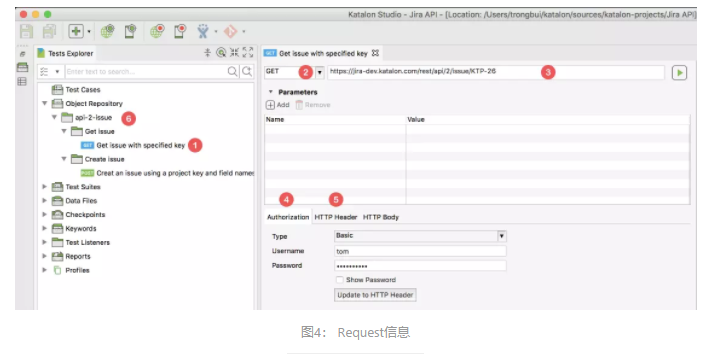The width and height of the screenshot is (704, 361).
Task: Click the Git toolbar icon
Action: pos(231,31)
